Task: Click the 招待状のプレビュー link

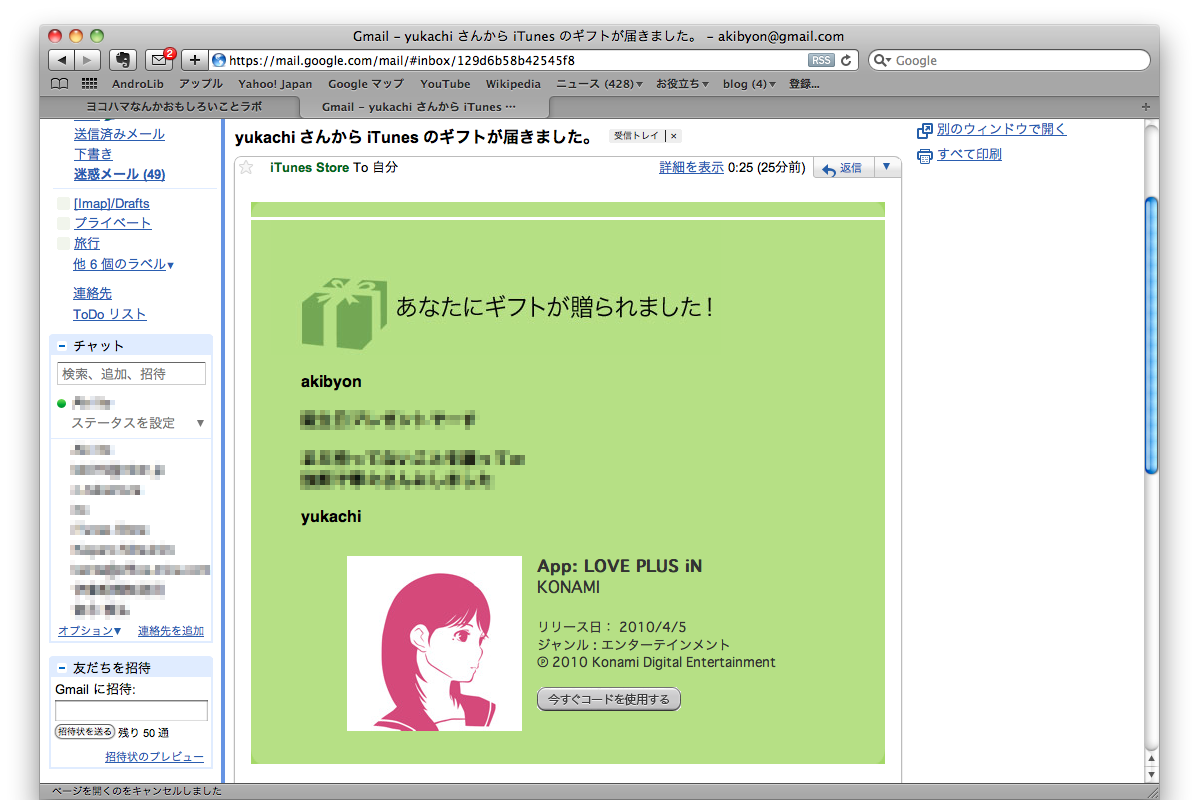Action: pos(154,757)
